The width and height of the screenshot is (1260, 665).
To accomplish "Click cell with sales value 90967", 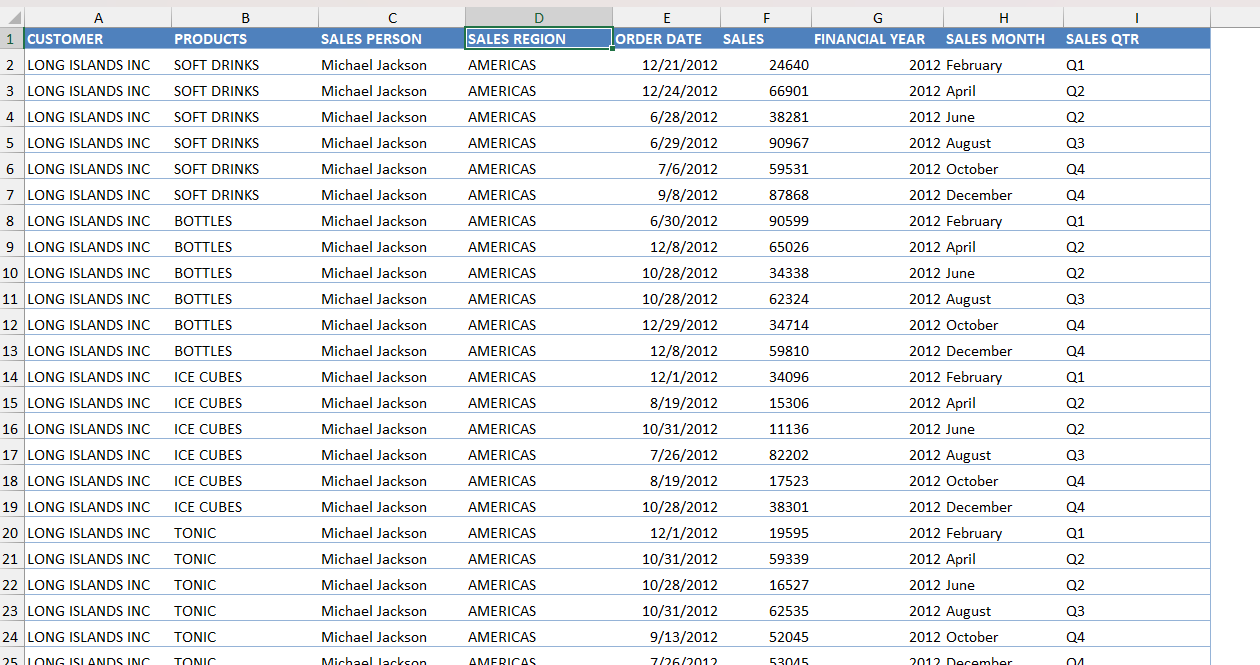I will coord(765,143).
